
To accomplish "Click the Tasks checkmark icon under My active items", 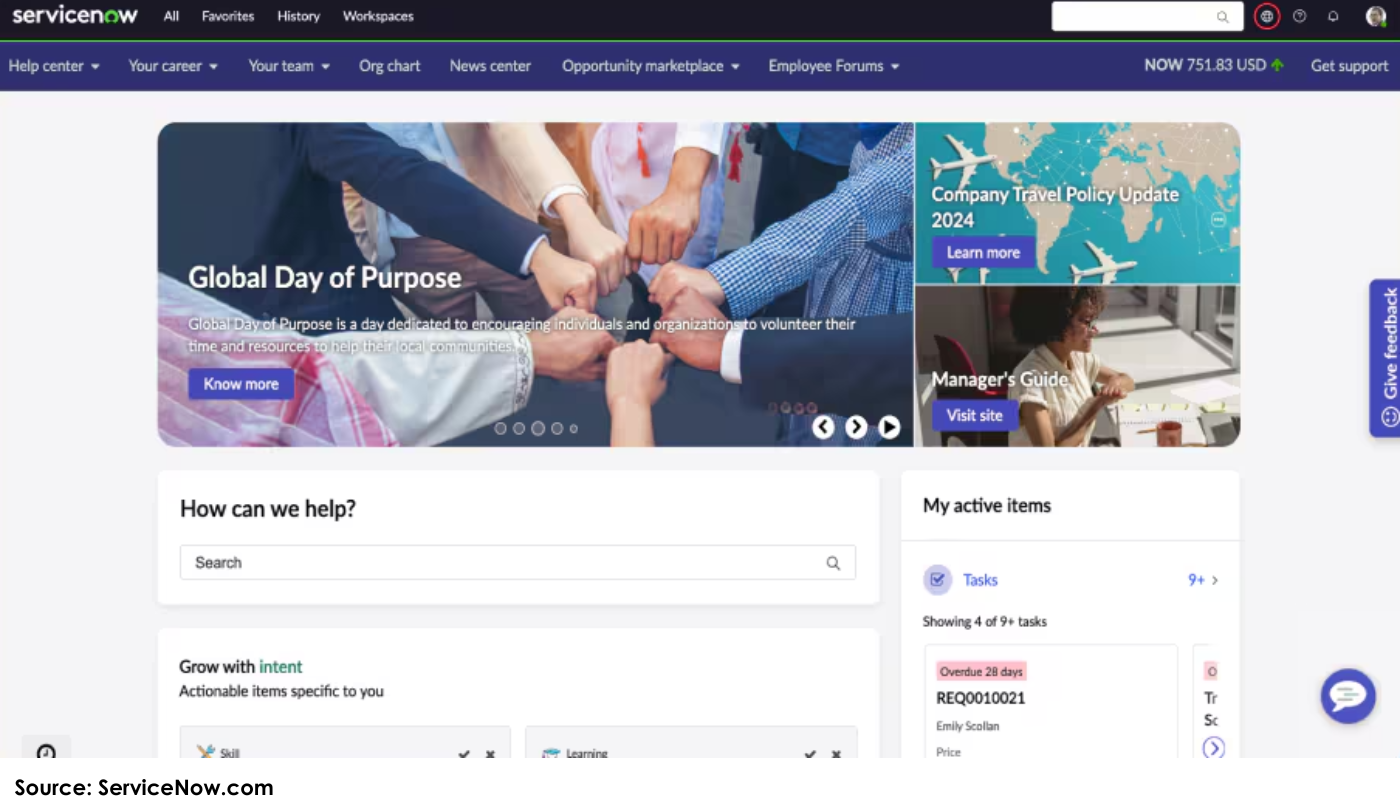I will click(x=937, y=579).
